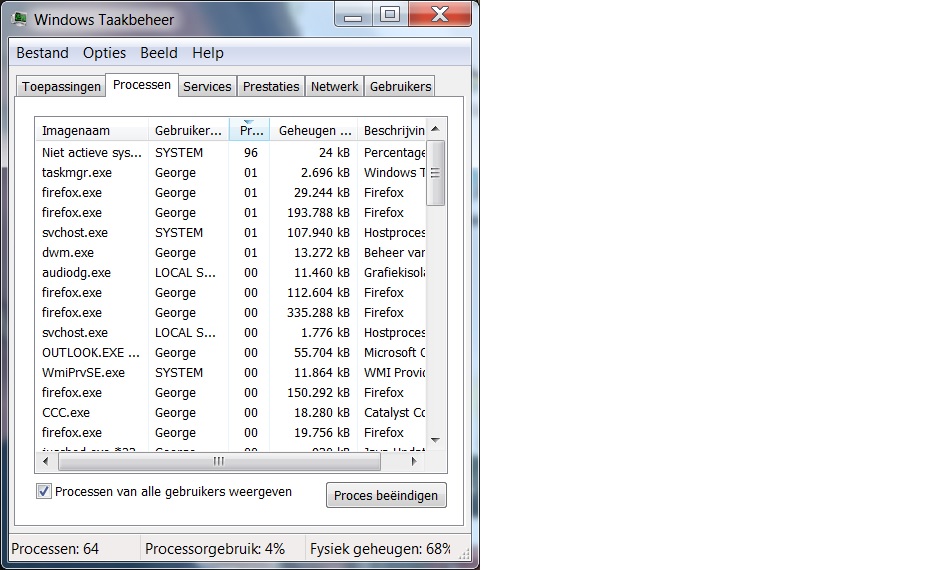The image size is (929, 570).
Task: Click the Grafiekisol description cell
Action: tap(395, 273)
